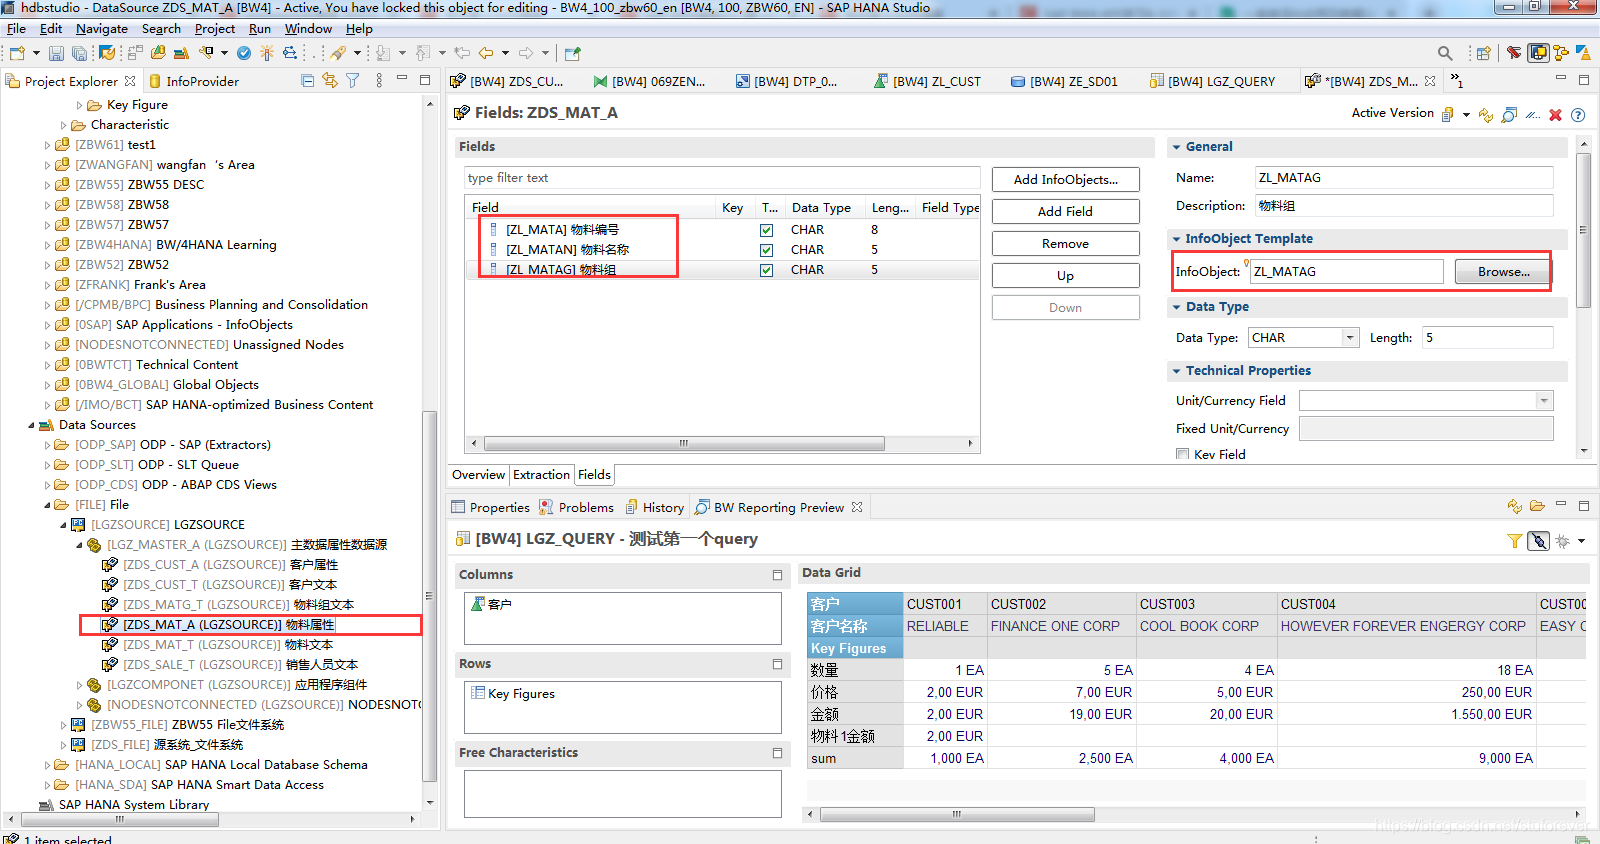This screenshot has height=844, width=1600.
Task: Click the Open Perspective icon
Action: coord(1484,53)
